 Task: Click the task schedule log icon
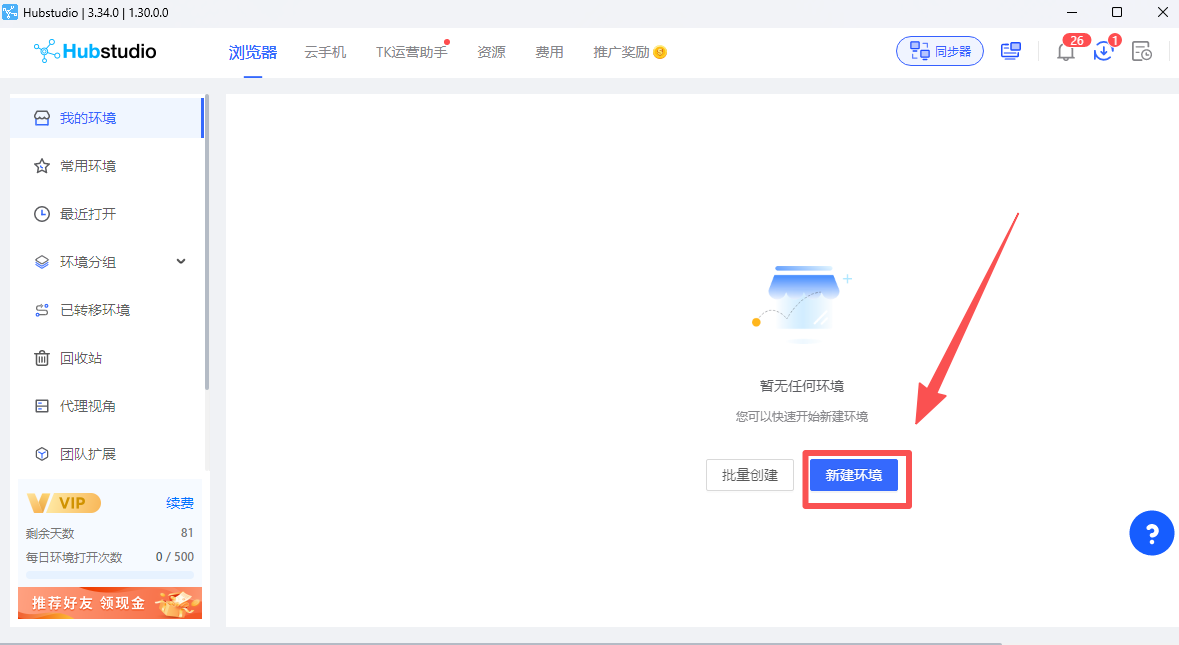pos(1141,52)
